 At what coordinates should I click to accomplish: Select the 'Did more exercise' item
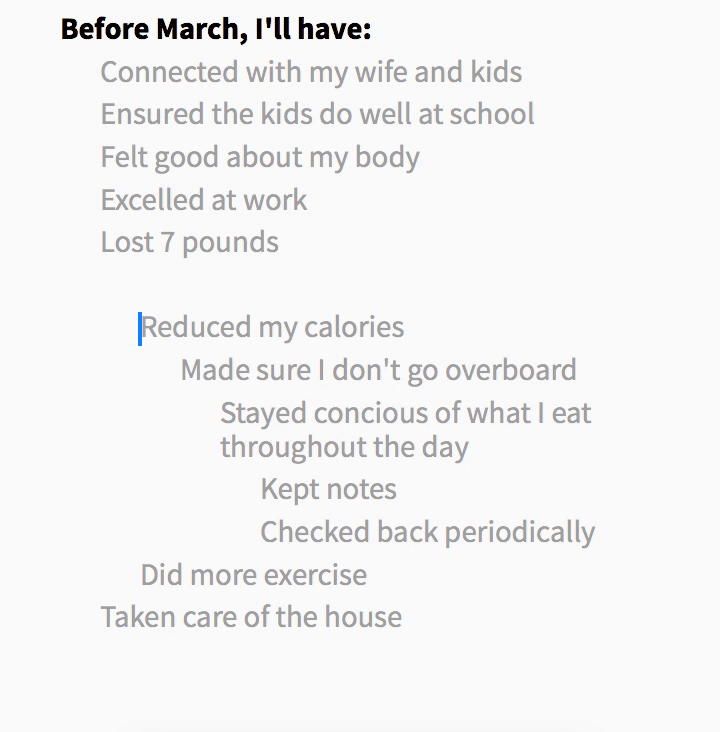click(x=254, y=575)
